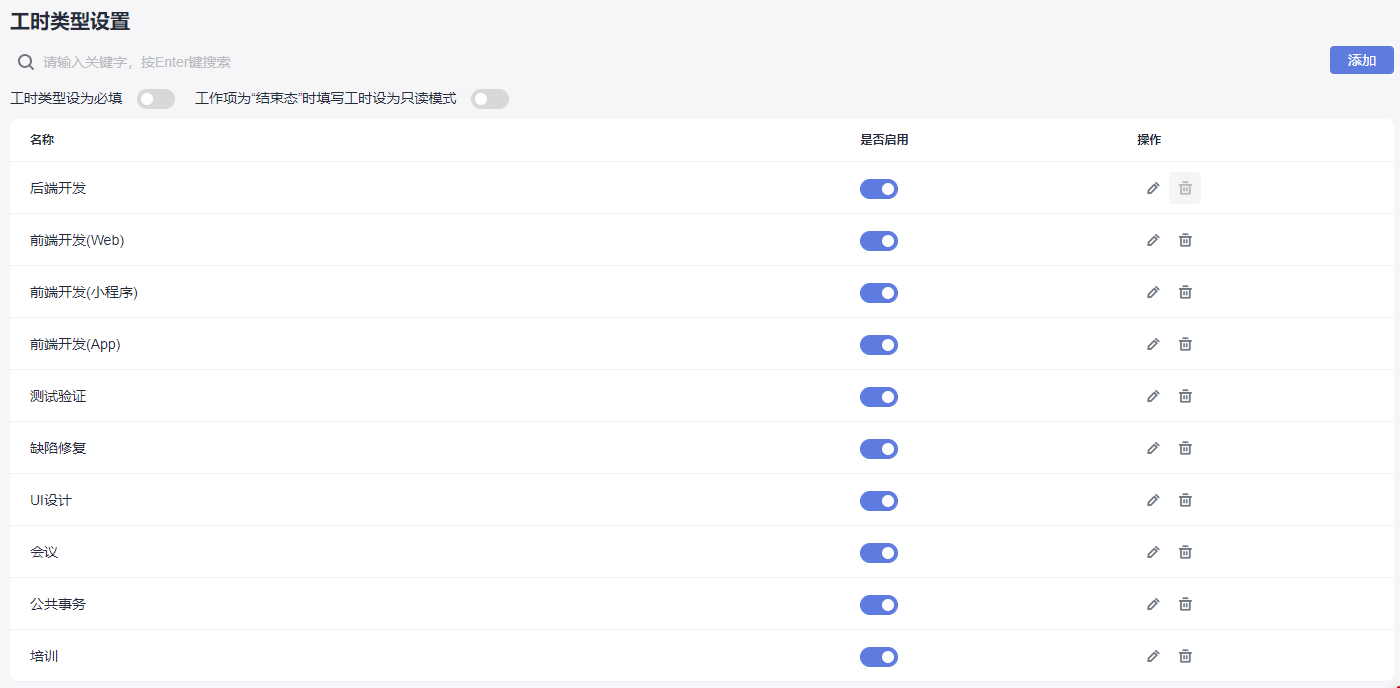Delete the 会议 work type
Image resolution: width=1400 pixels, height=688 pixels.
point(1185,552)
